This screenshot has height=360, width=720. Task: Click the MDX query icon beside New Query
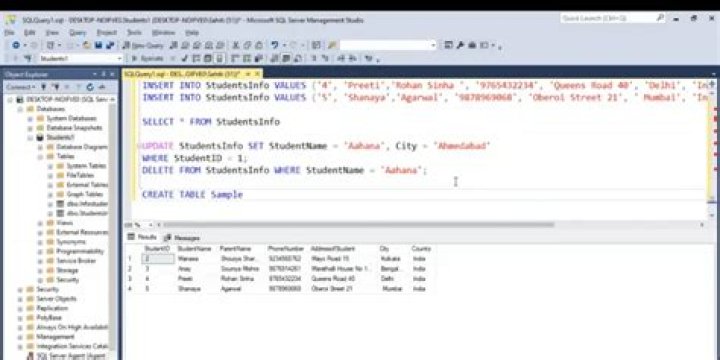184,45
